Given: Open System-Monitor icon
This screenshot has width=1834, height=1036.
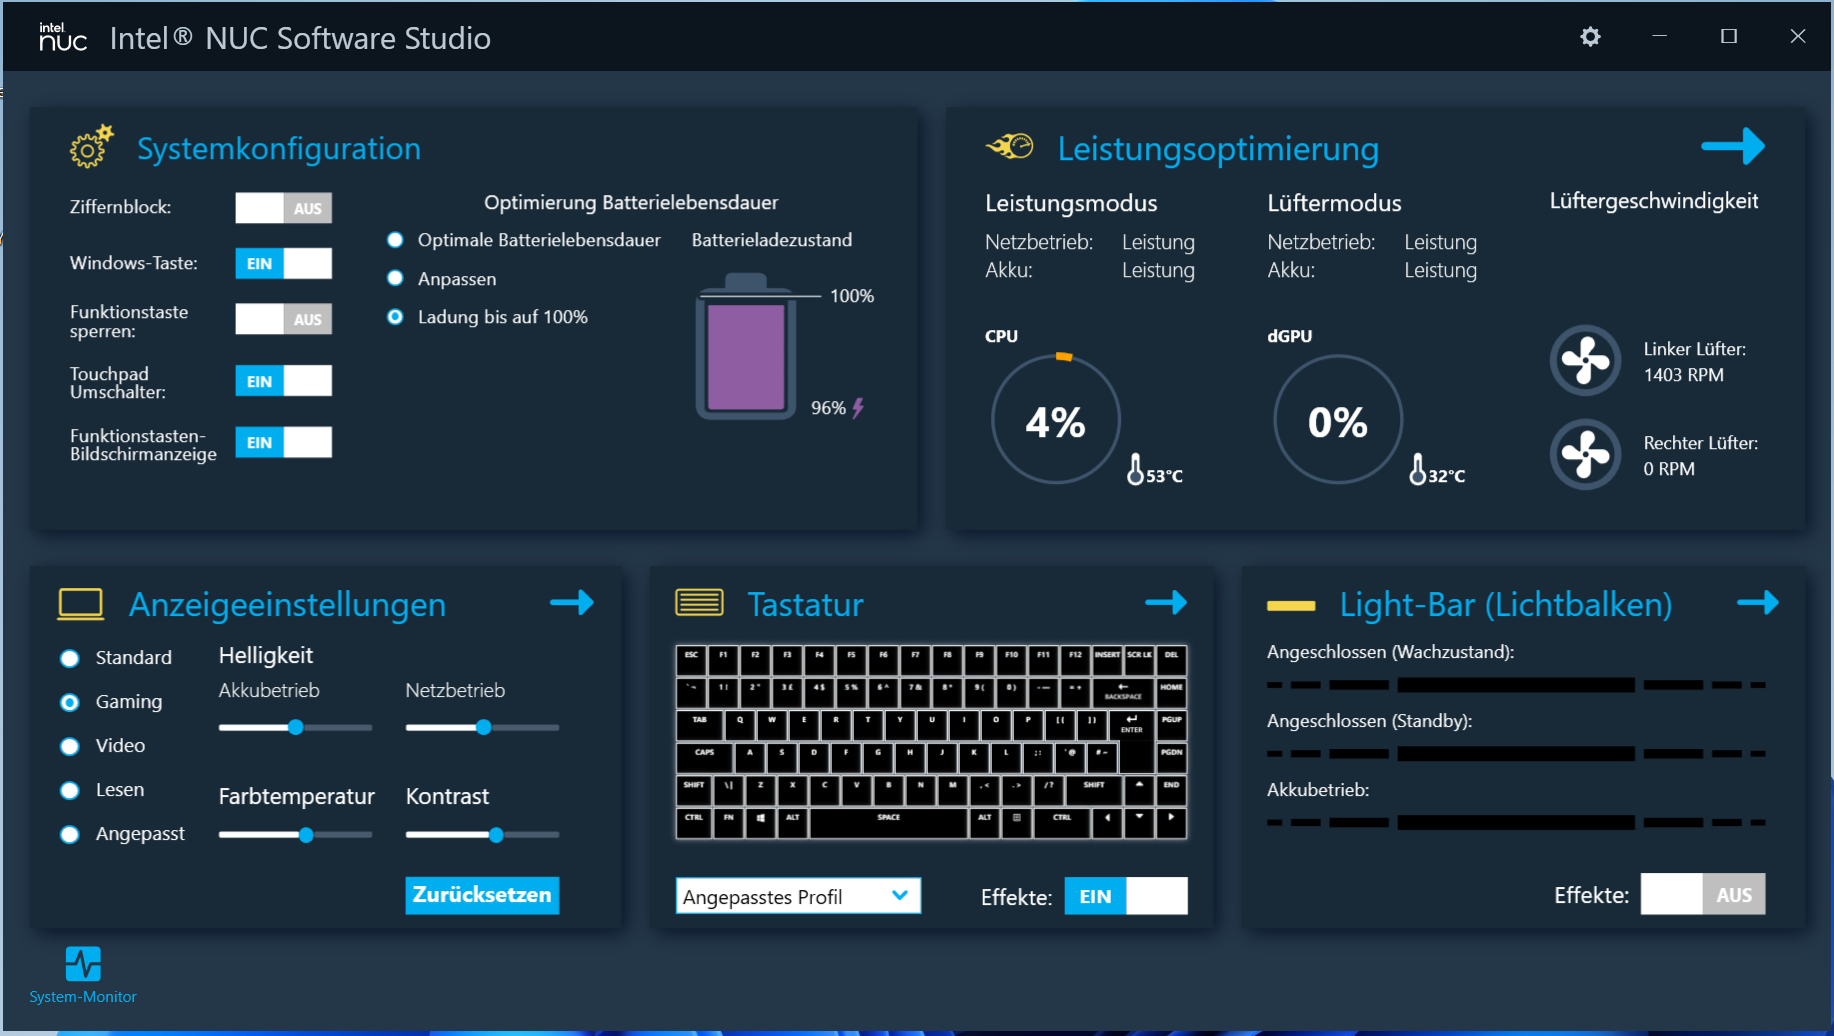Looking at the screenshot, I should point(83,964).
